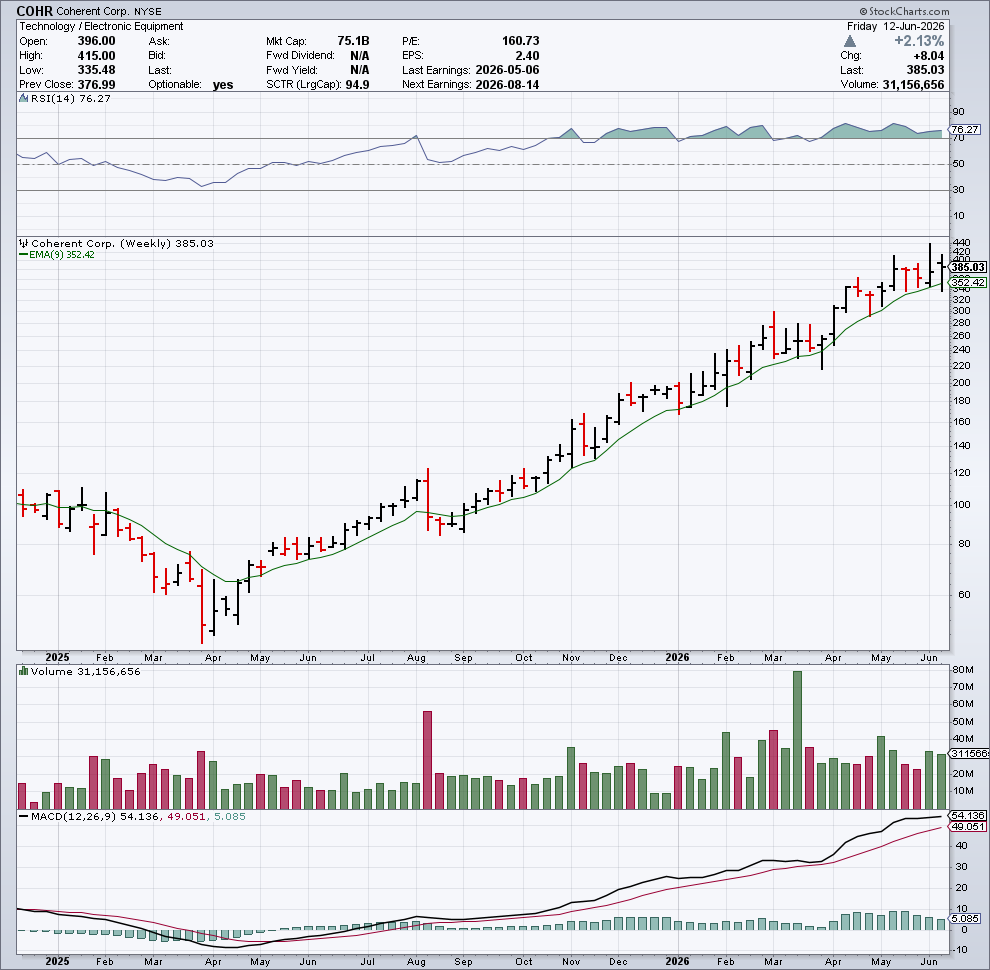Click the 76.27 RSI value tag on right axis
The height and width of the screenshot is (970, 990).
click(x=965, y=129)
